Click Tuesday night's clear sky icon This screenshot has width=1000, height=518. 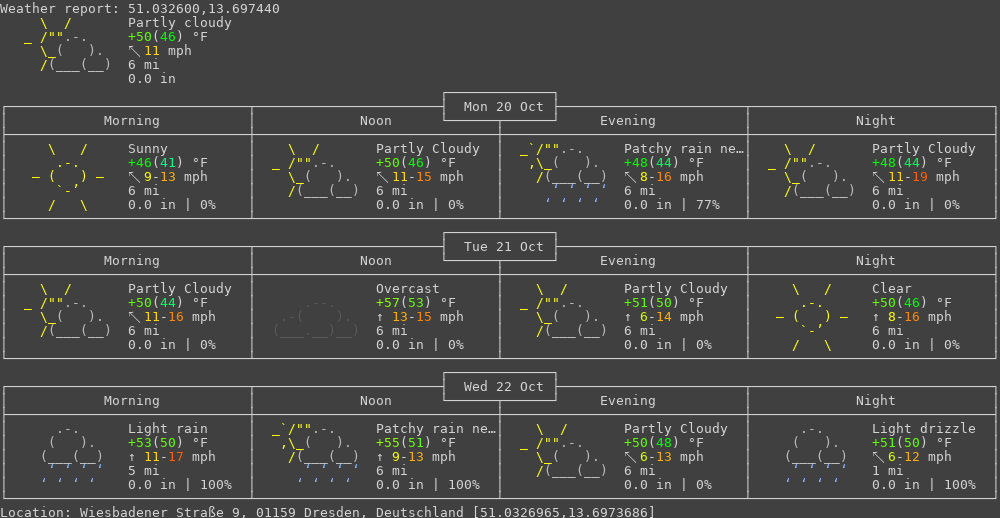click(812, 317)
